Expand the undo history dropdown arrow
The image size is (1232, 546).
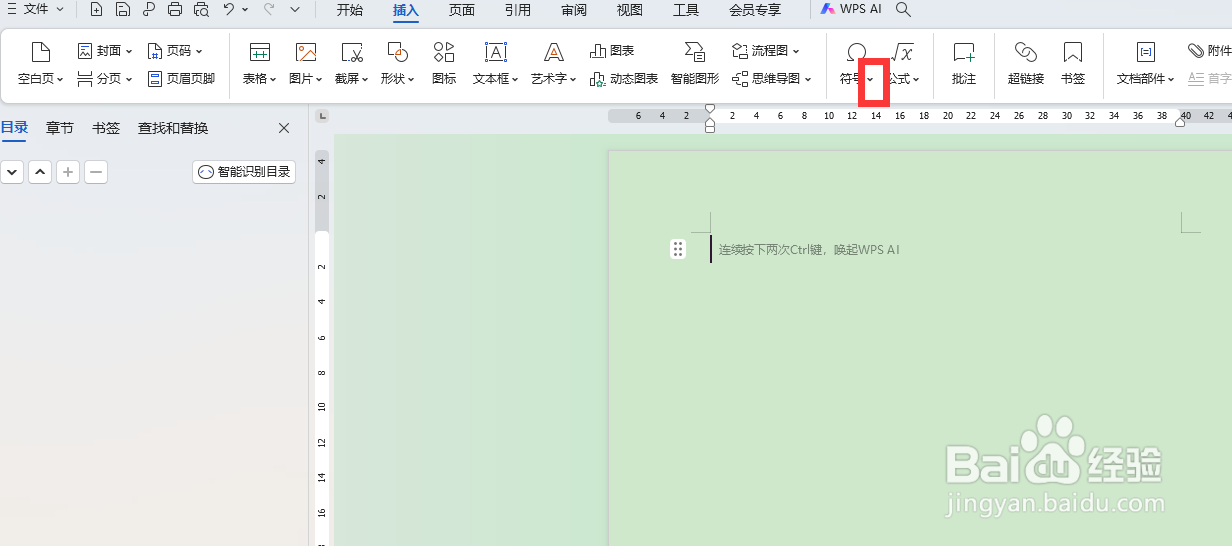coord(246,10)
